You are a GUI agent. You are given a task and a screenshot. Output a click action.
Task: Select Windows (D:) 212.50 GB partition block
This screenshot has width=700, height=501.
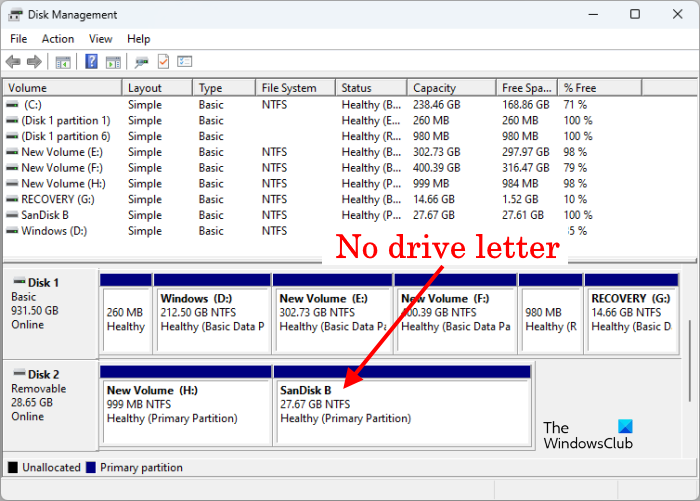click(x=212, y=314)
